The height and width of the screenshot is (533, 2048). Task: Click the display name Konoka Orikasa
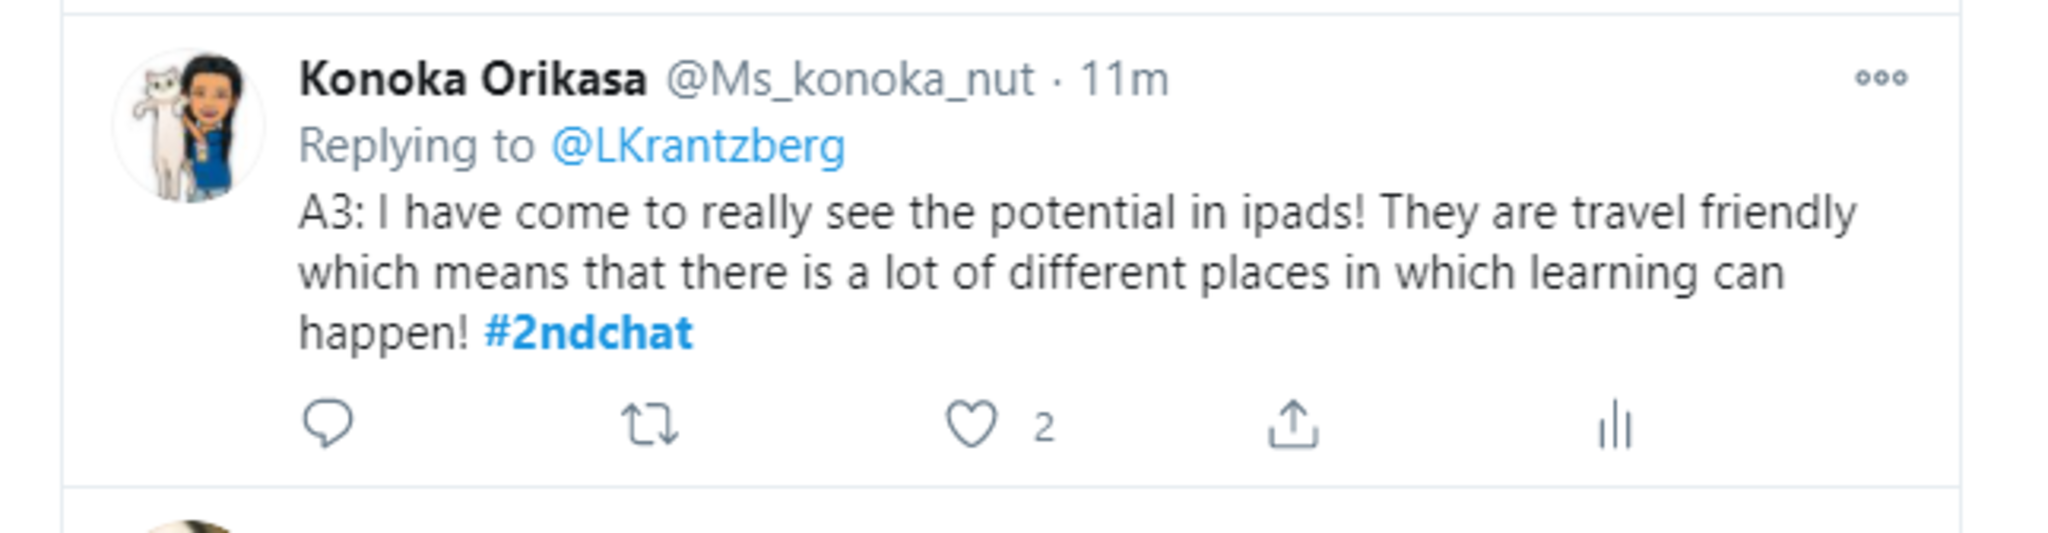click(473, 79)
